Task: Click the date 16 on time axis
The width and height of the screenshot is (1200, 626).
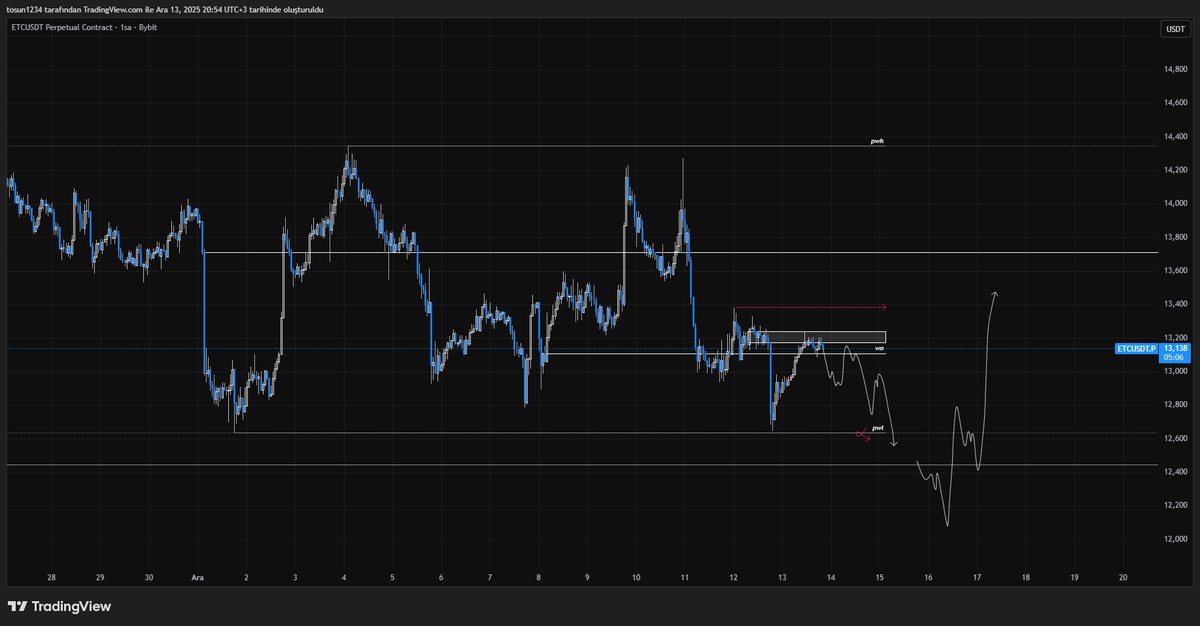Action: coord(929,577)
